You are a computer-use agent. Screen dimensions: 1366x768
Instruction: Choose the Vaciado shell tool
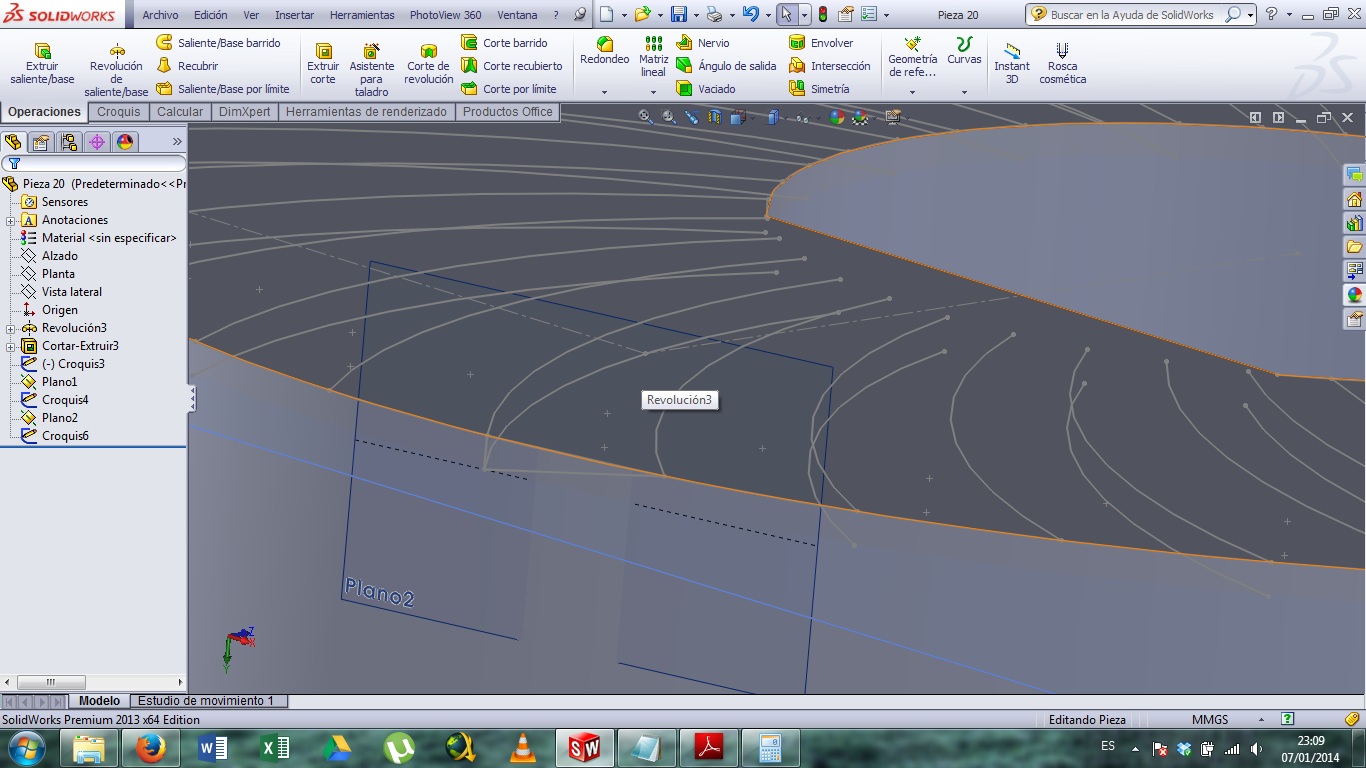coord(706,89)
